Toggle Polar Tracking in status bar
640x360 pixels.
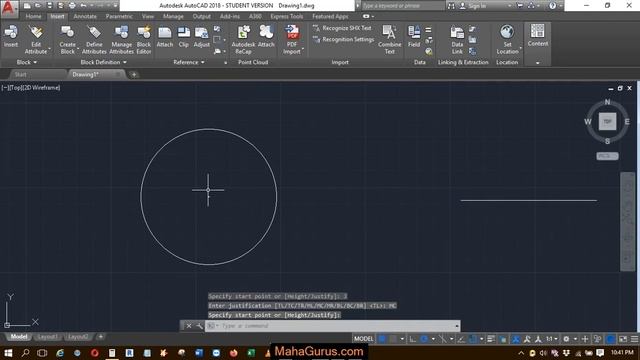click(x=424, y=339)
